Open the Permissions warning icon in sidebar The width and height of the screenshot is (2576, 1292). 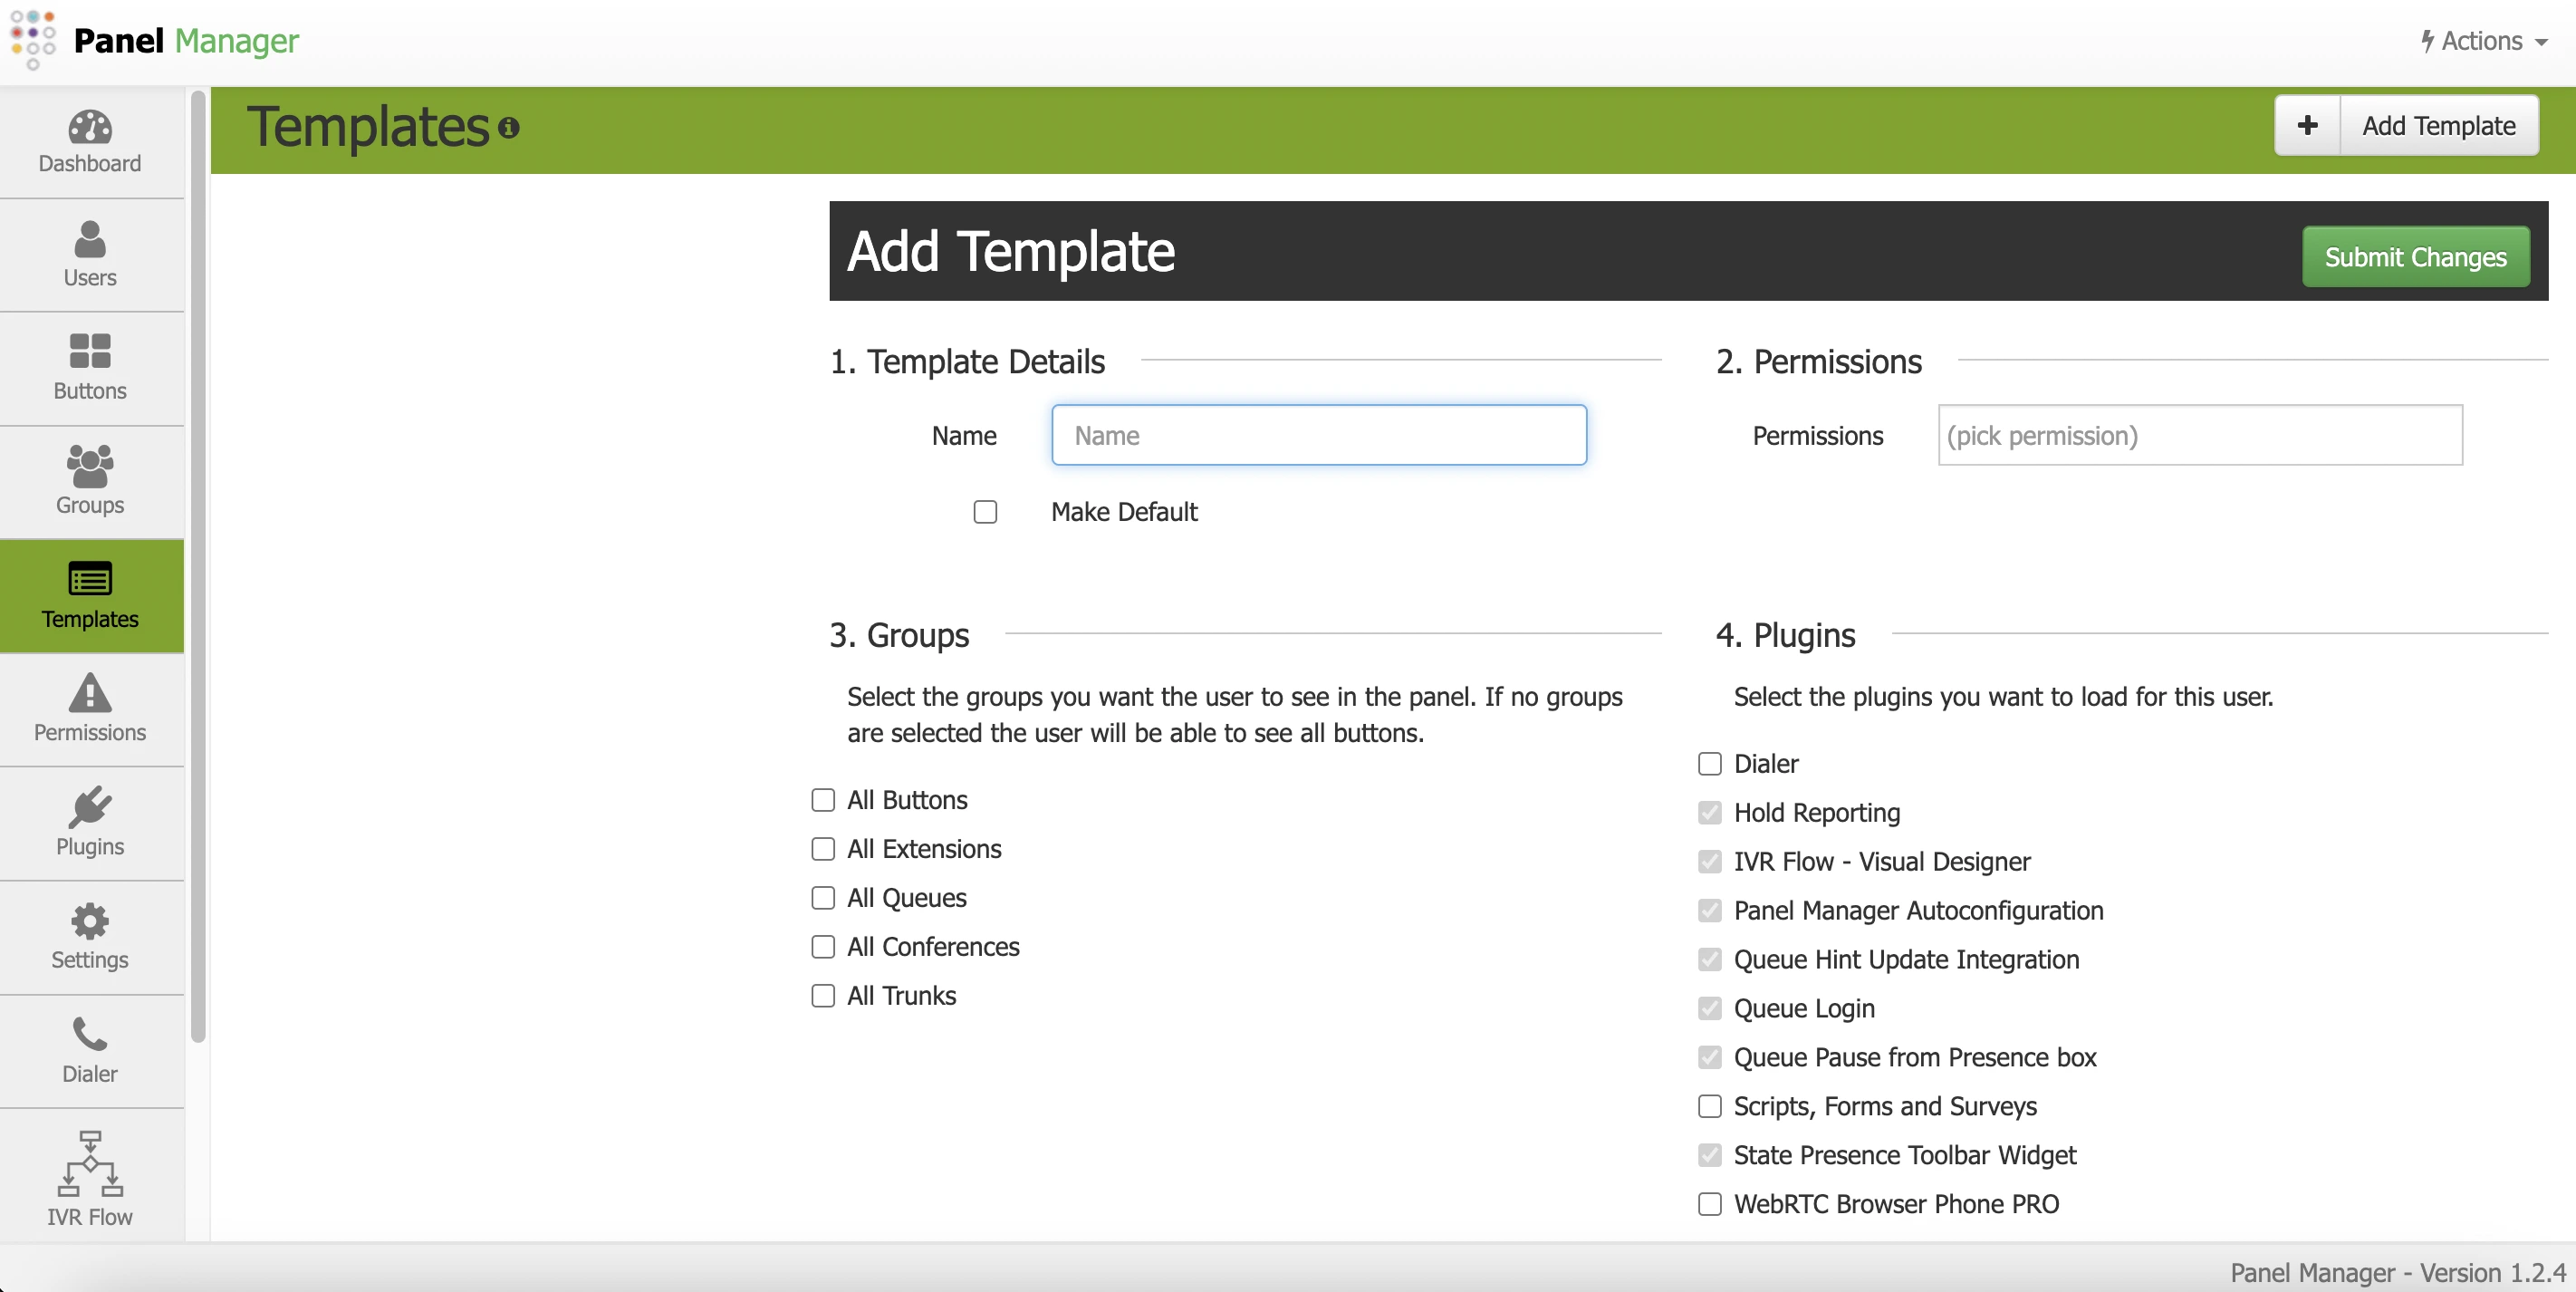(x=89, y=706)
